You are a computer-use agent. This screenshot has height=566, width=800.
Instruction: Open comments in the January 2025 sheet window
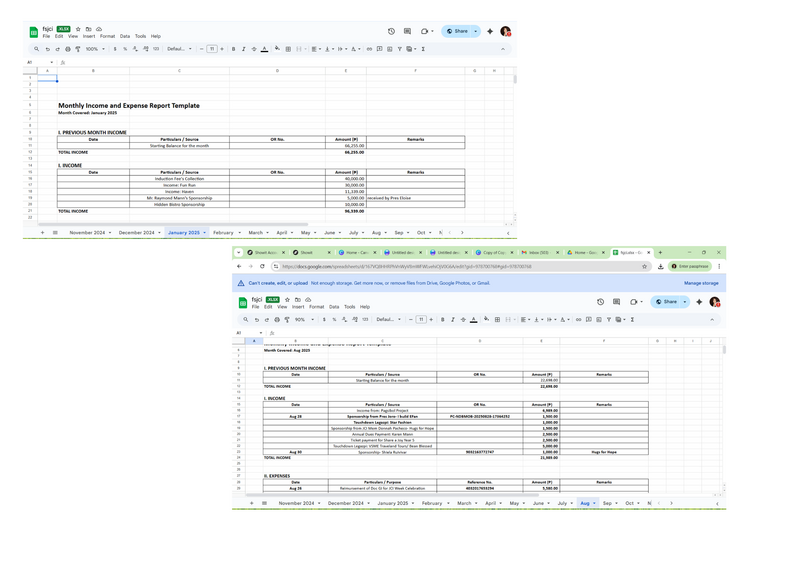point(407,31)
